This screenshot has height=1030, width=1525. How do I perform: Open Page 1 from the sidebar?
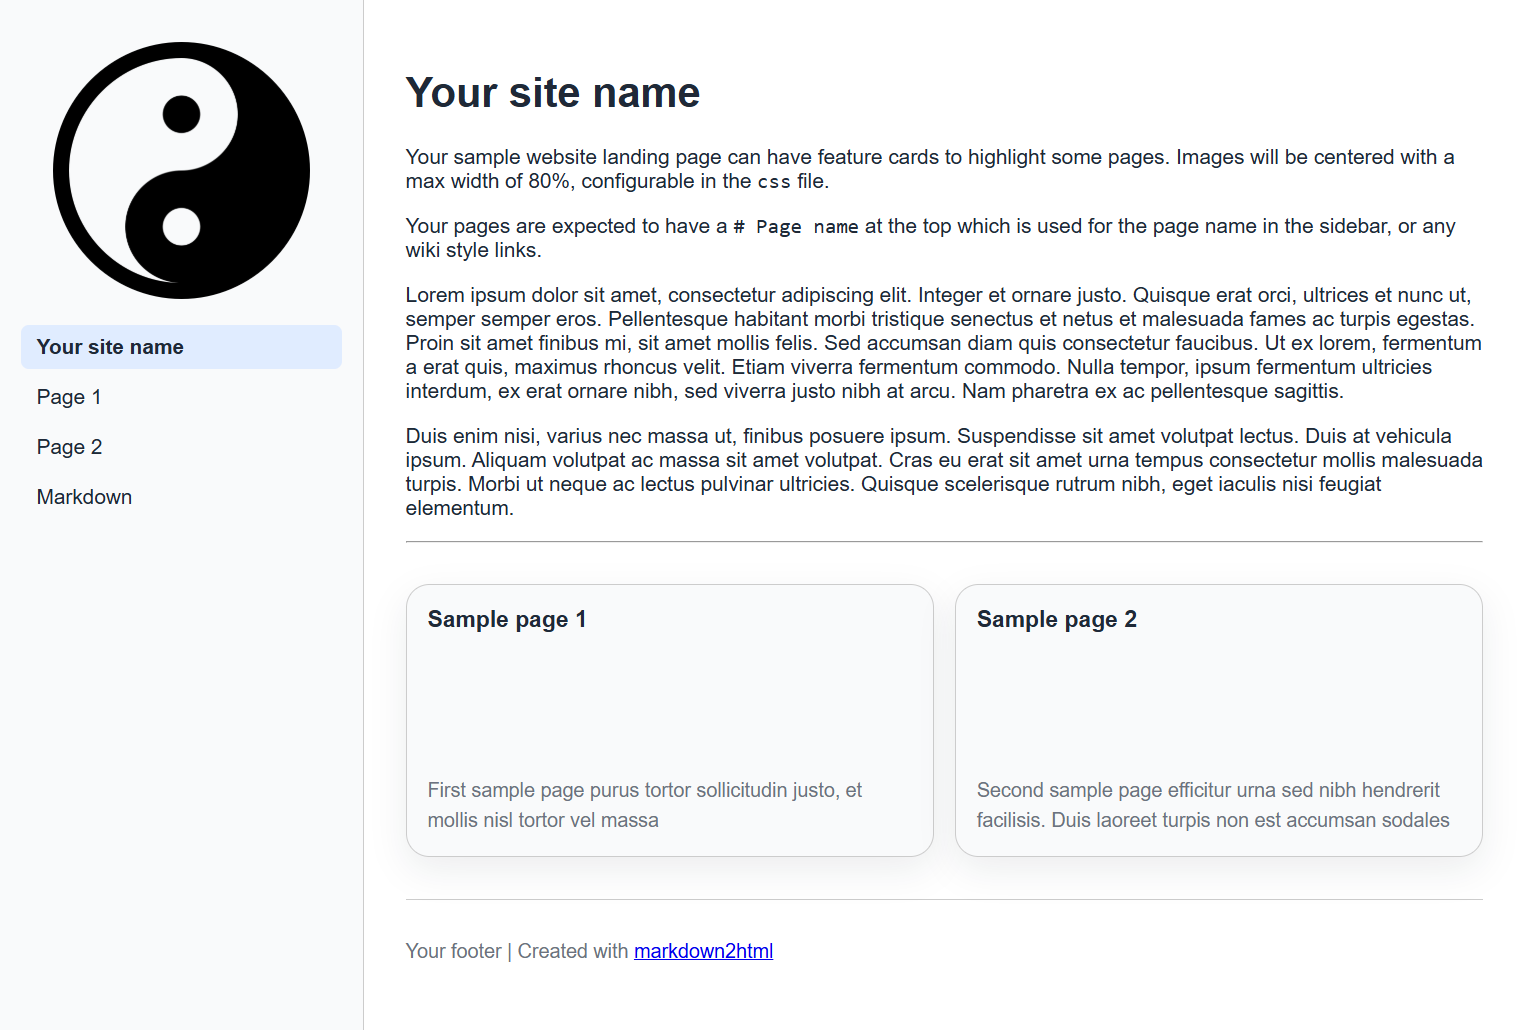tap(68, 396)
